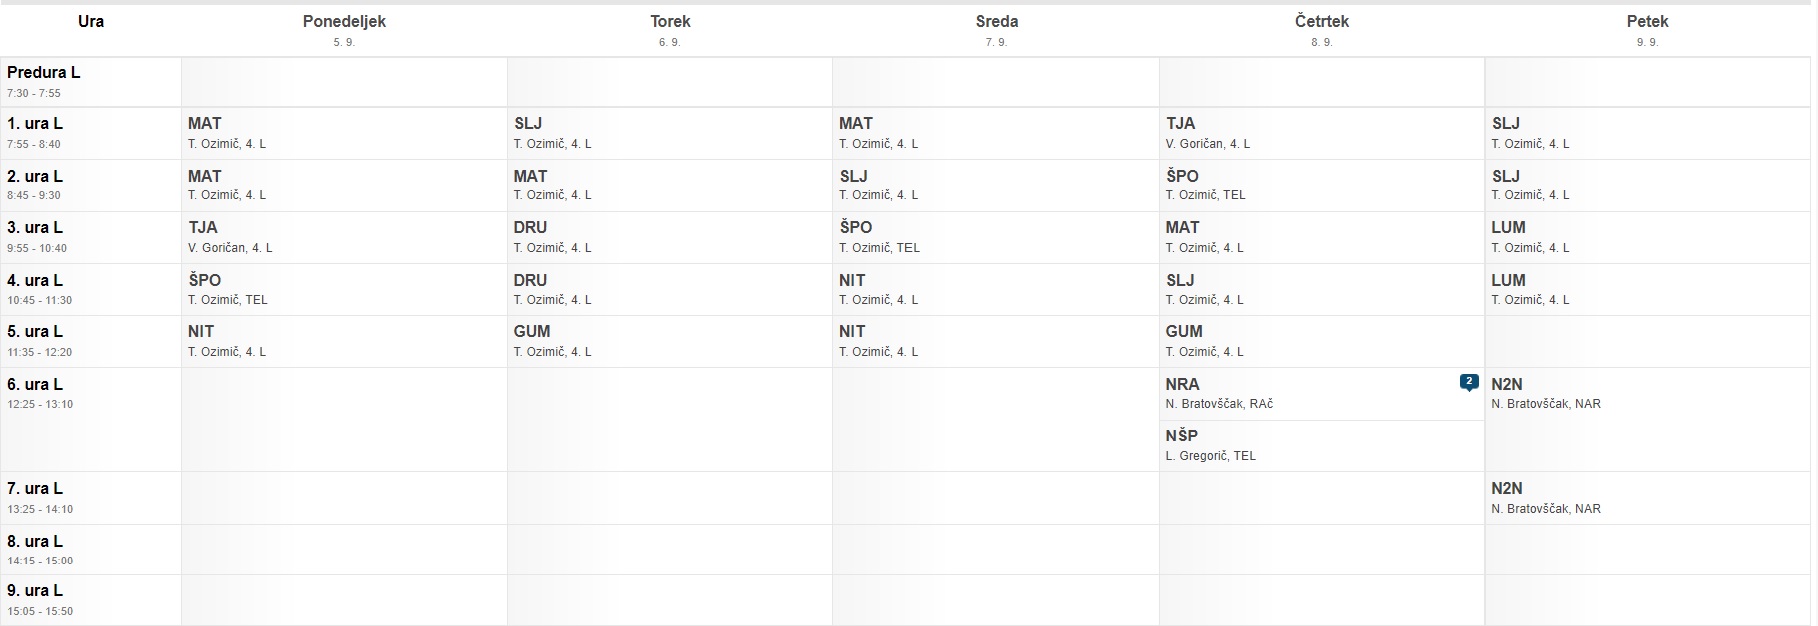Select Monday TJA lesson in third hour
Viewport: 1818px width, 626px height.
[344, 237]
